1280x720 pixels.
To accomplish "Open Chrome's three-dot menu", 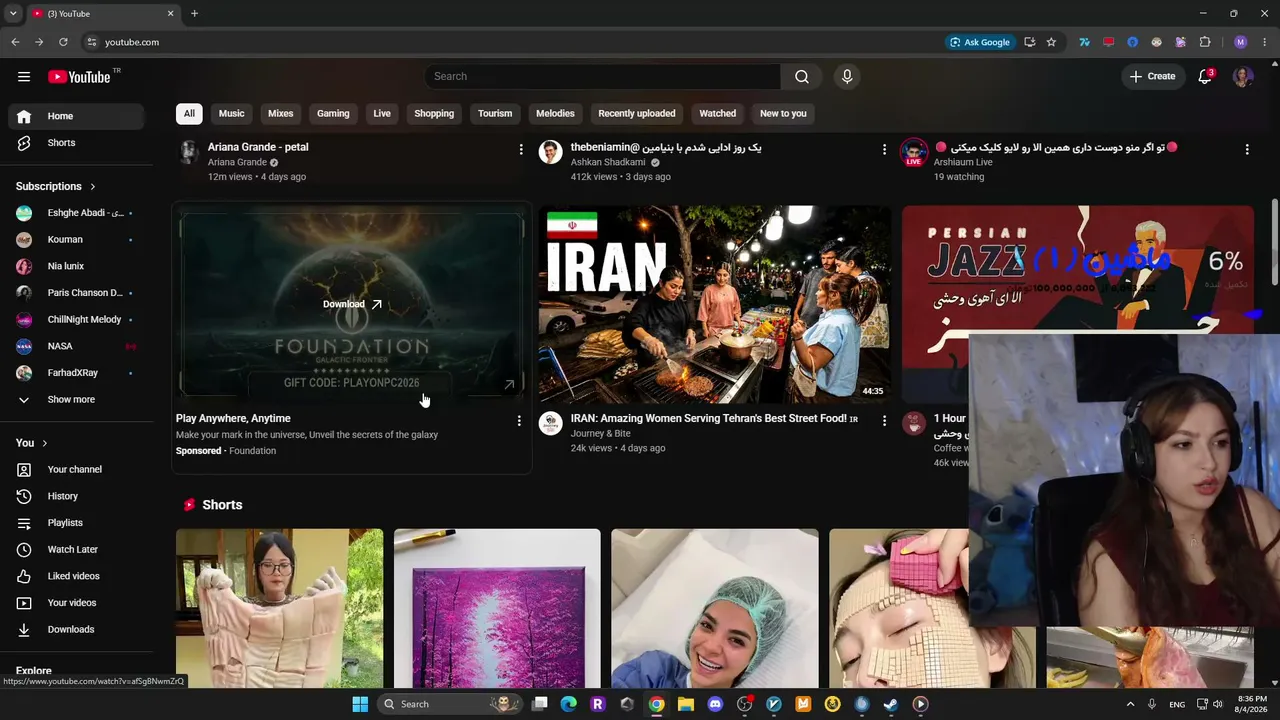I will click(1265, 42).
